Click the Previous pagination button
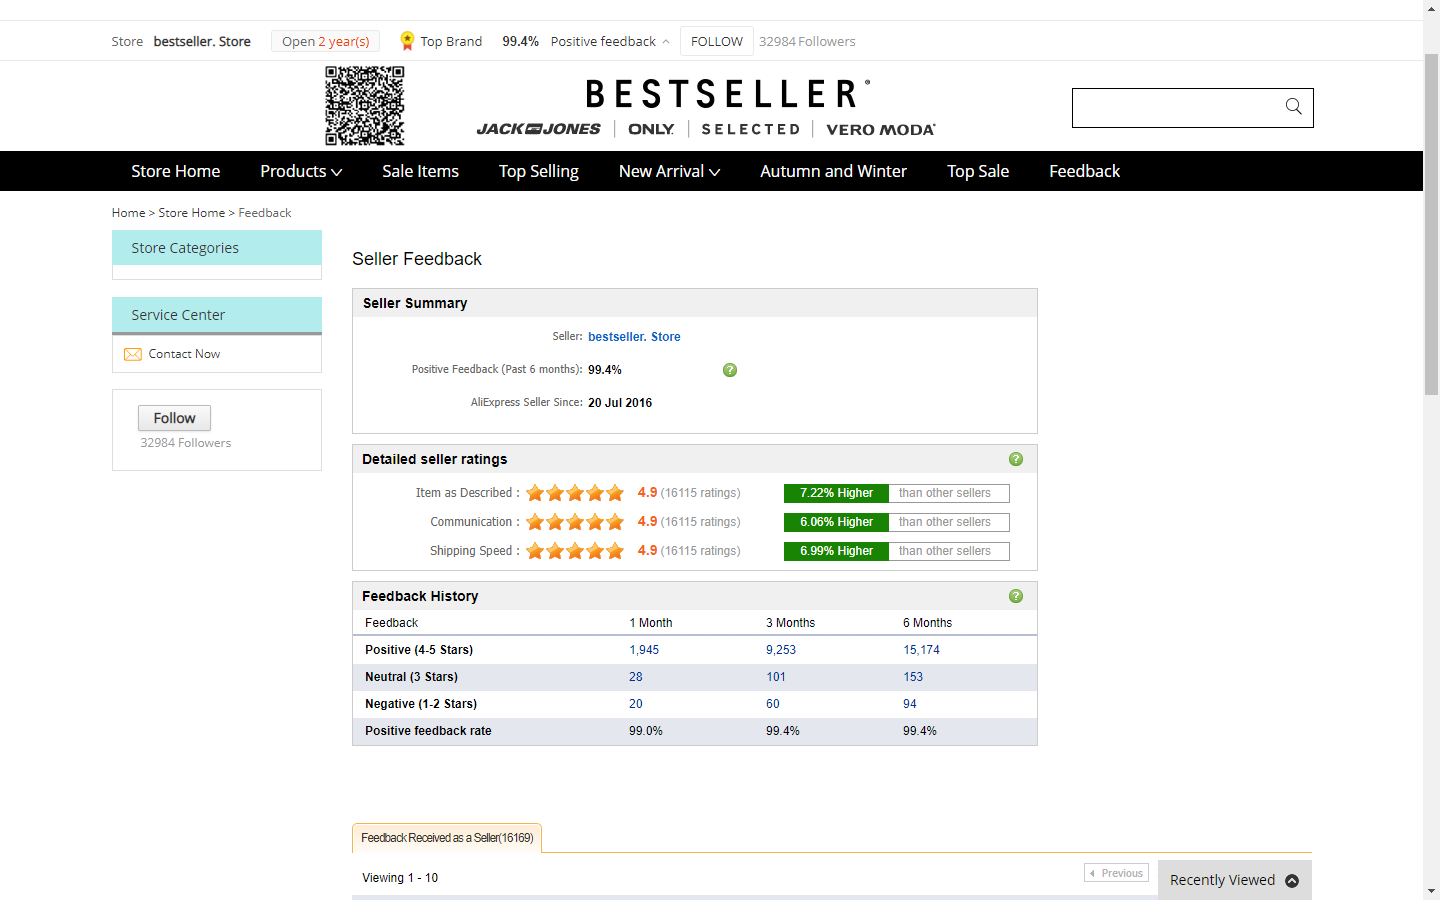This screenshot has width=1440, height=900. (1116, 873)
